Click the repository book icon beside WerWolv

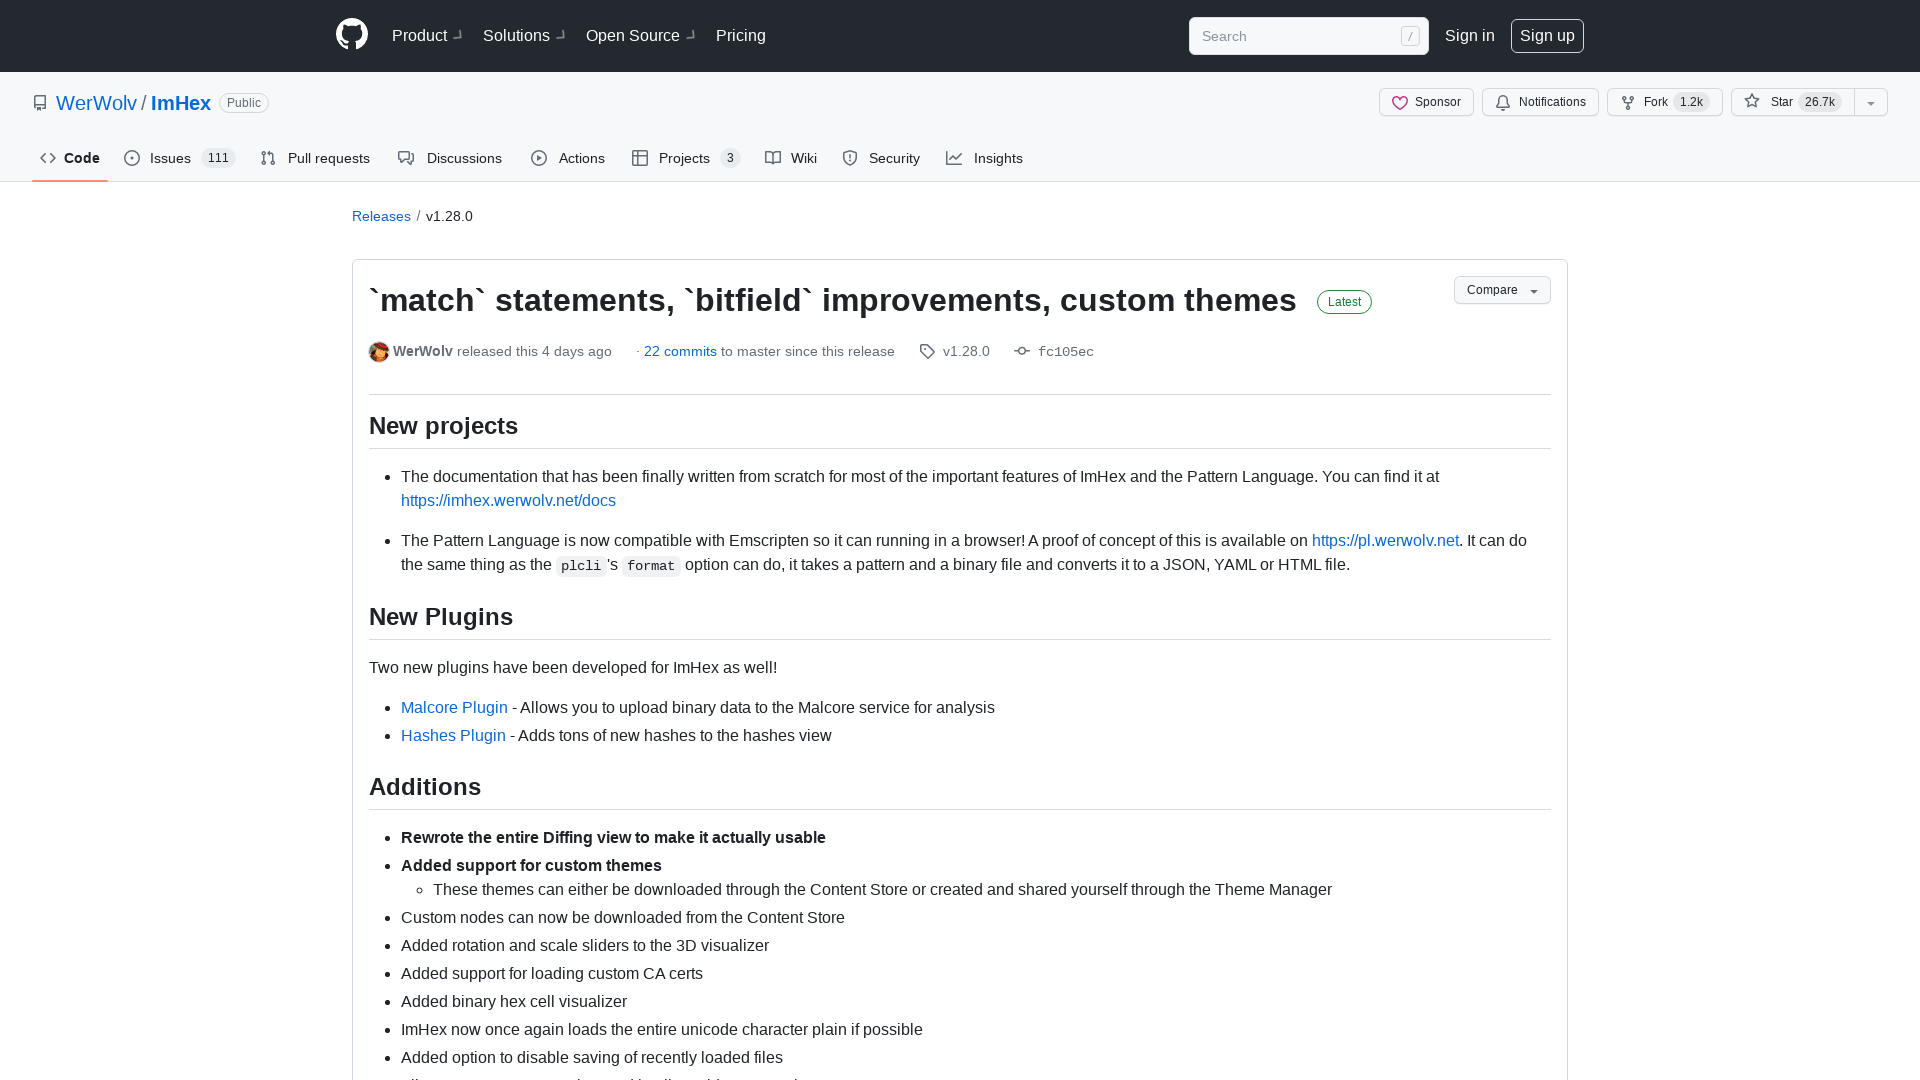pos(40,103)
